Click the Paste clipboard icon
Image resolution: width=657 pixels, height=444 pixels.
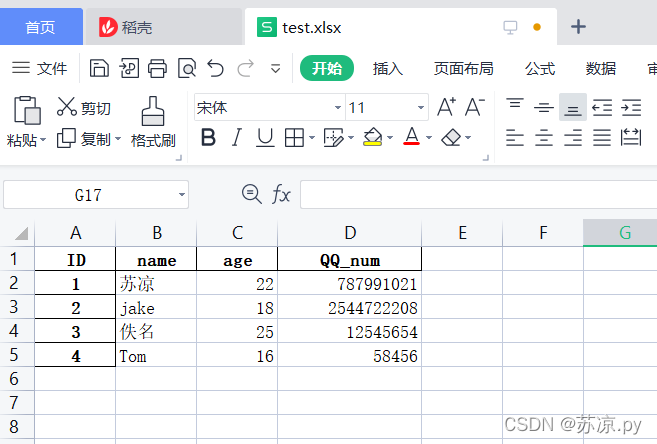point(27,110)
